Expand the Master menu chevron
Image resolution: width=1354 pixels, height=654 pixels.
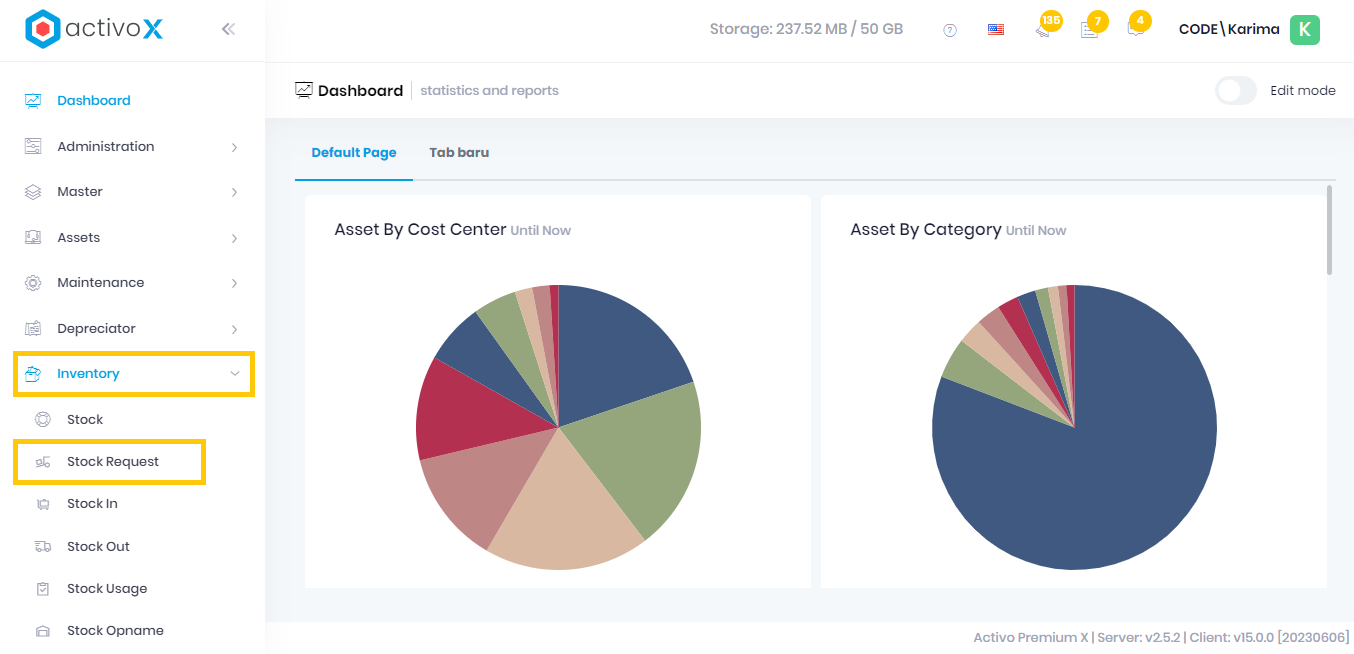click(234, 192)
